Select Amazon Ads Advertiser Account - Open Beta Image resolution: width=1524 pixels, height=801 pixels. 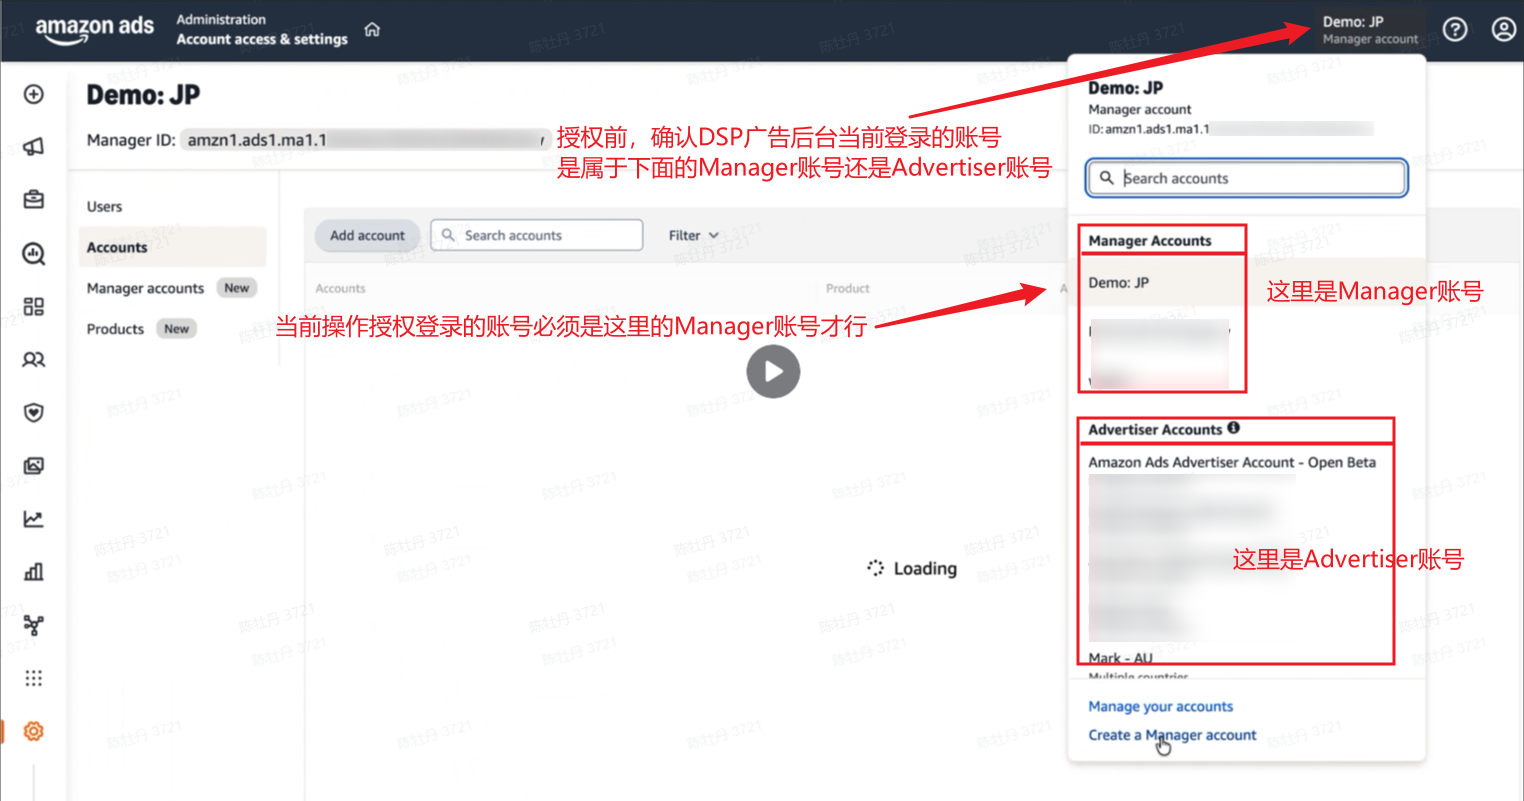1232,462
